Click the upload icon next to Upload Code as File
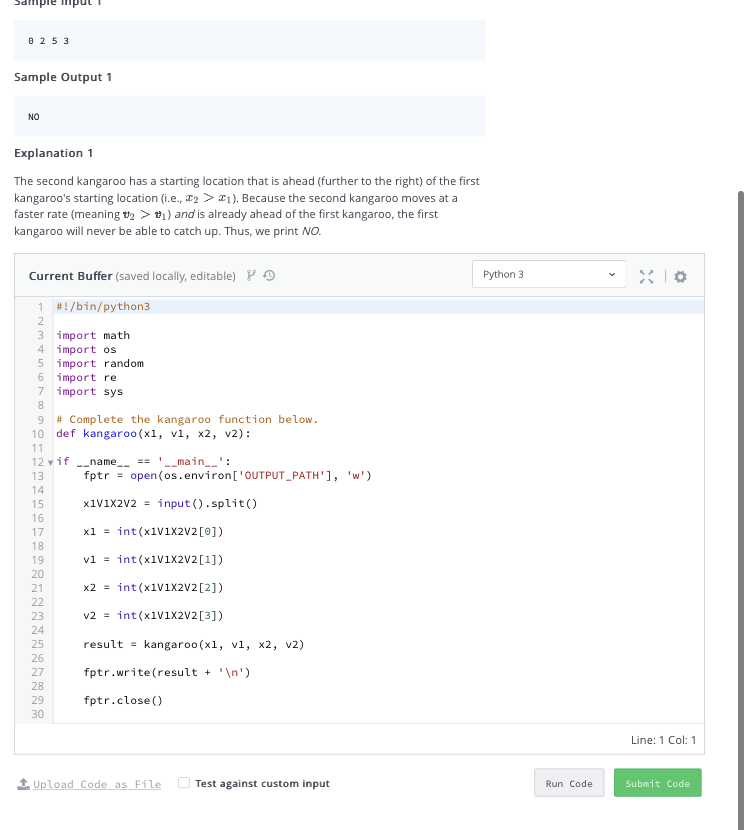750x830 pixels. [x=23, y=784]
